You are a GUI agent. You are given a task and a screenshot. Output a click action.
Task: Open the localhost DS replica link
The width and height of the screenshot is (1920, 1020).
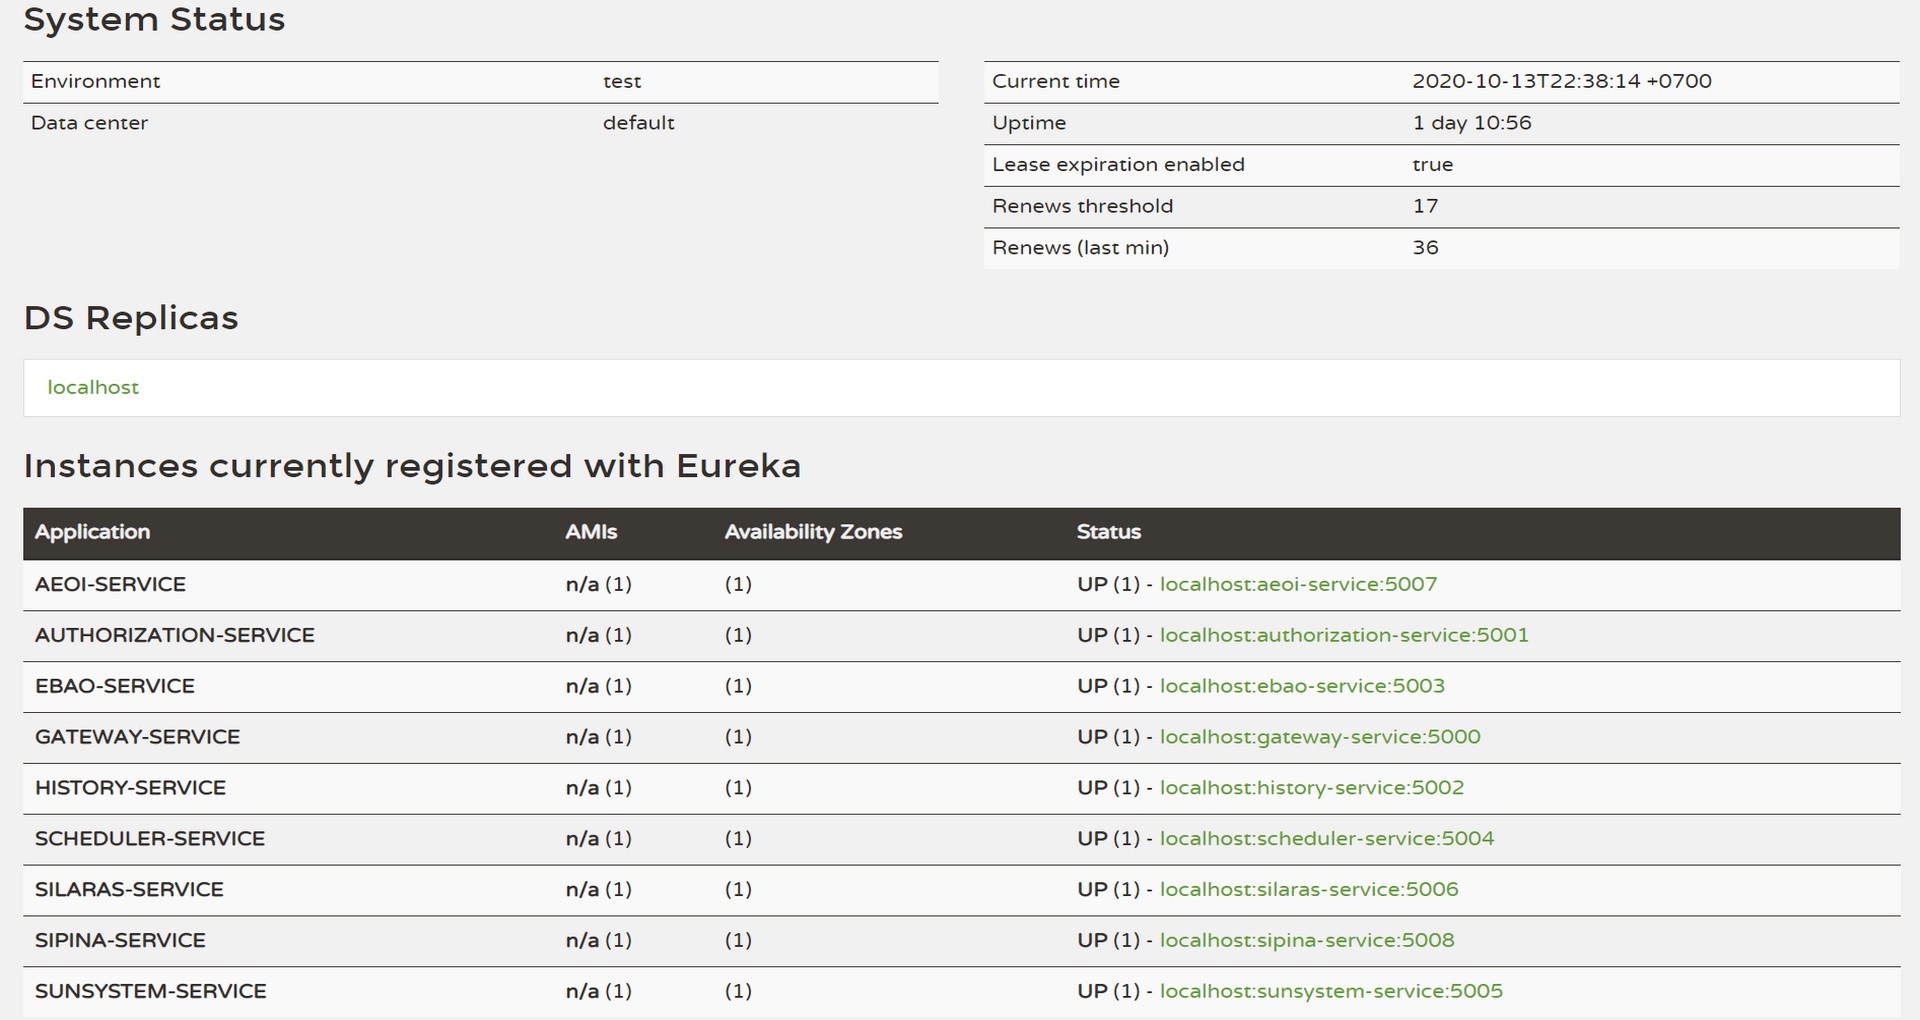[93, 387]
